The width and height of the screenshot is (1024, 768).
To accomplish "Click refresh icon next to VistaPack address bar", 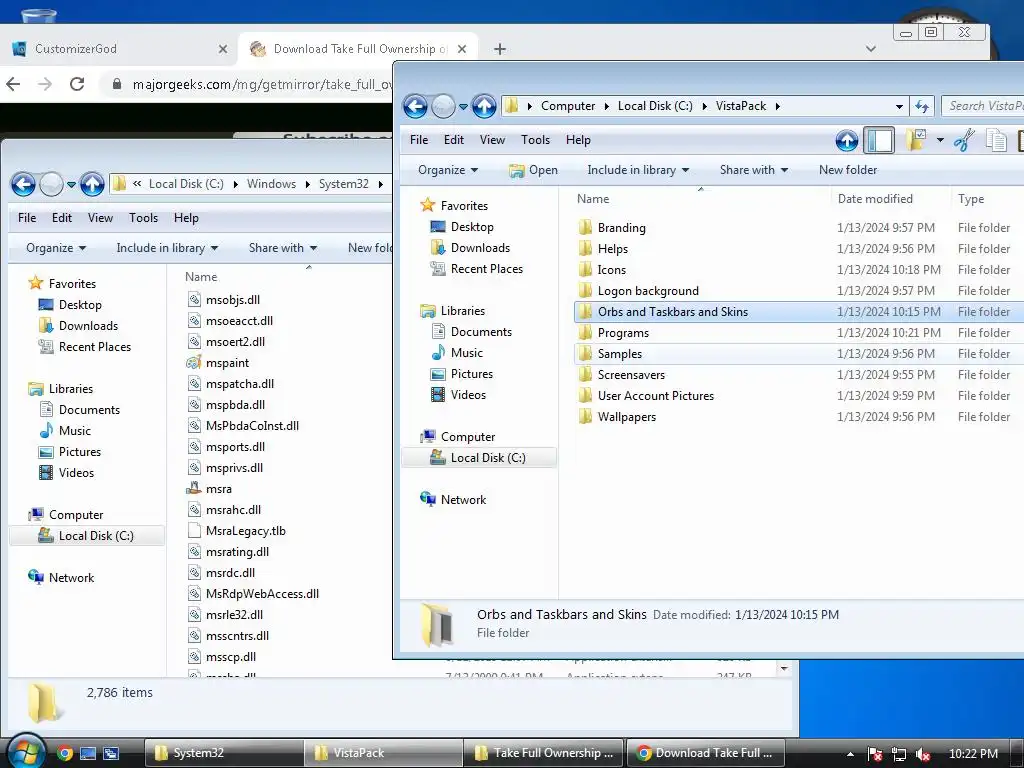I will (922, 106).
